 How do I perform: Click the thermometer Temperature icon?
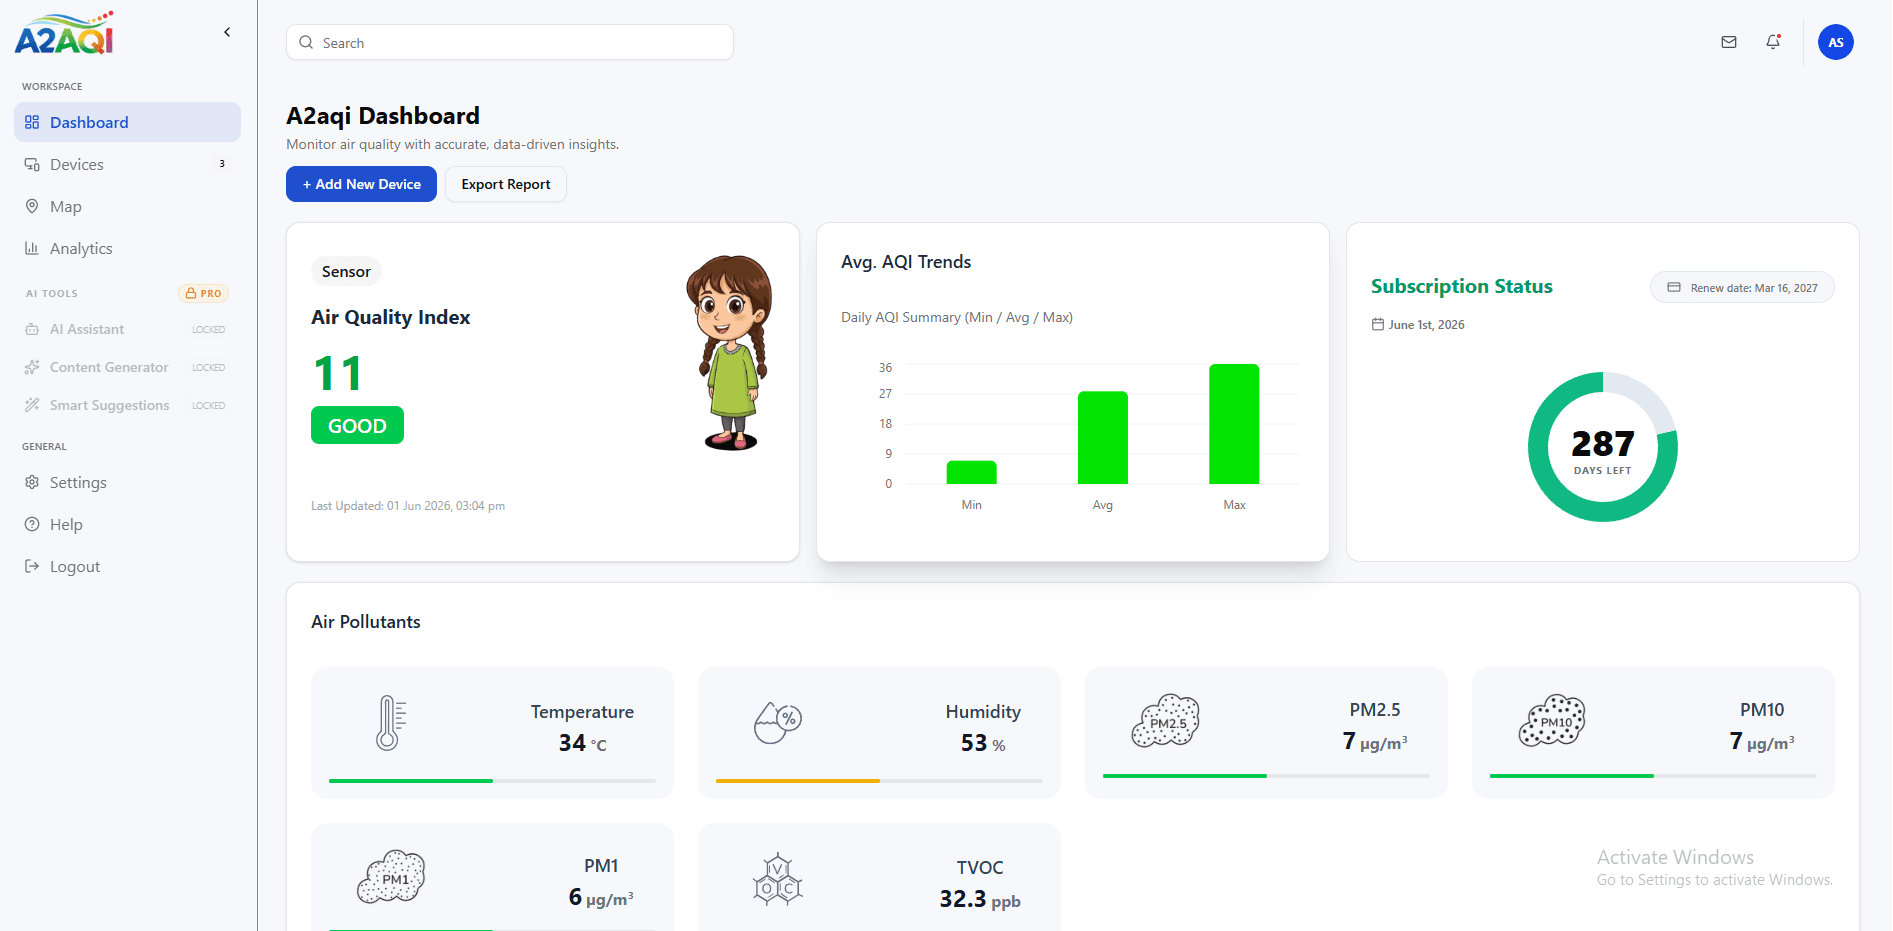[390, 723]
